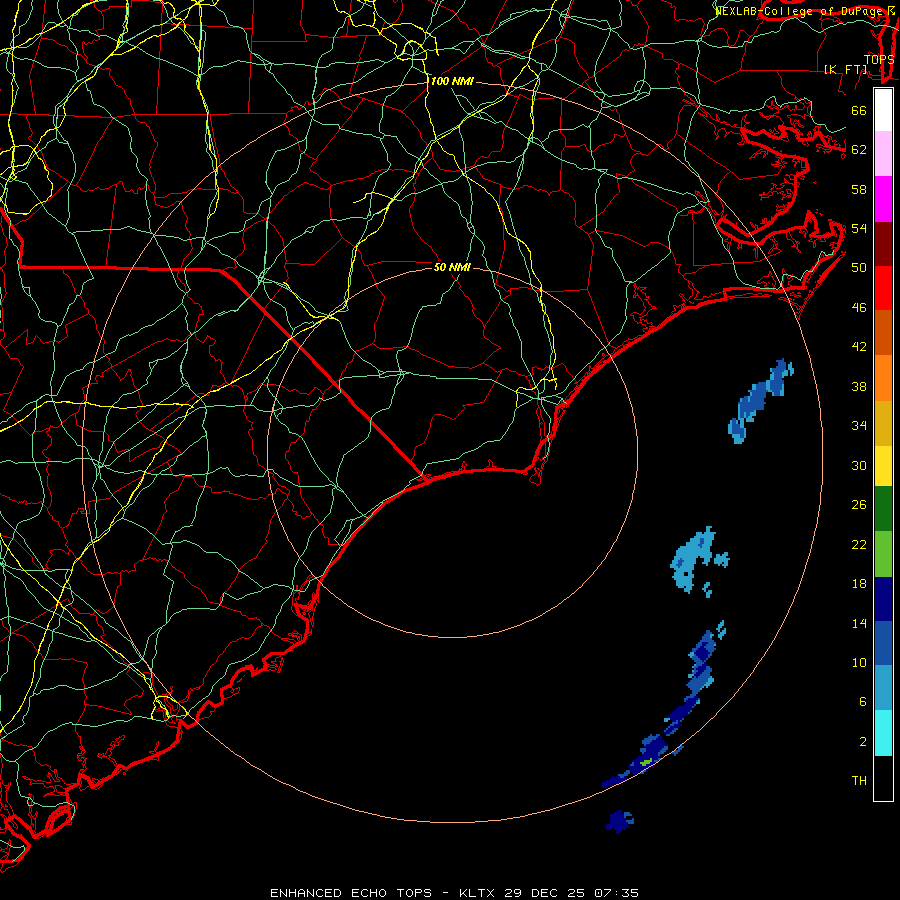Click the "66" legend value
The height and width of the screenshot is (900, 900).
pyautogui.click(x=859, y=110)
